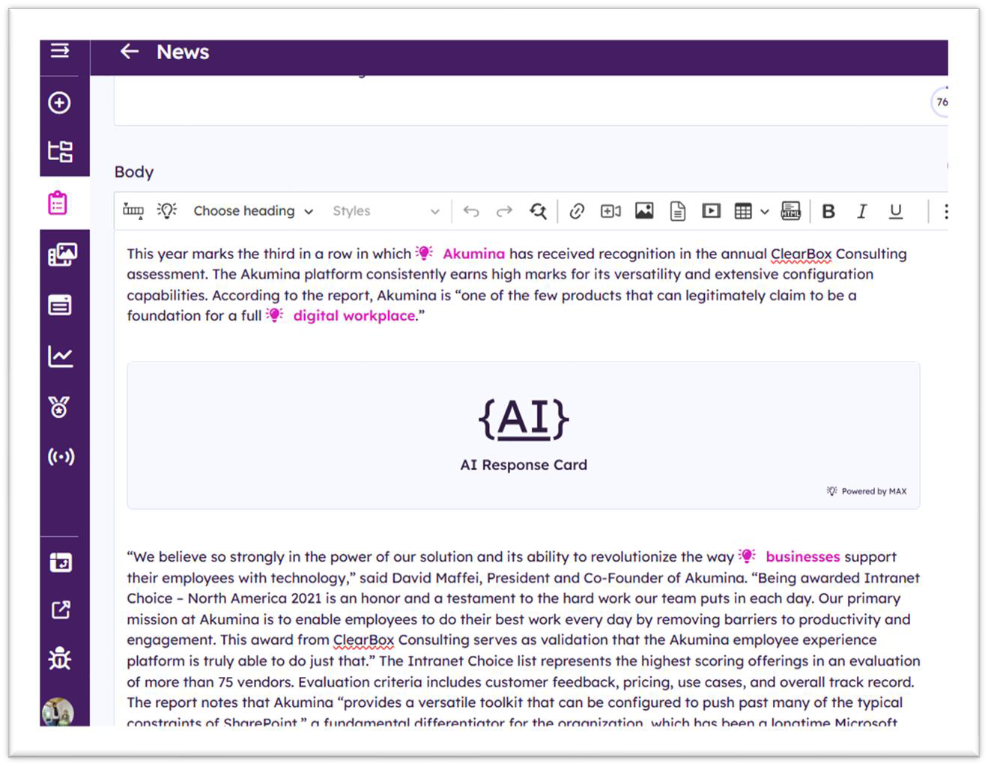988x766 pixels.
Task: Open the analytics line chart icon in sidebar
Action: (x=60, y=357)
